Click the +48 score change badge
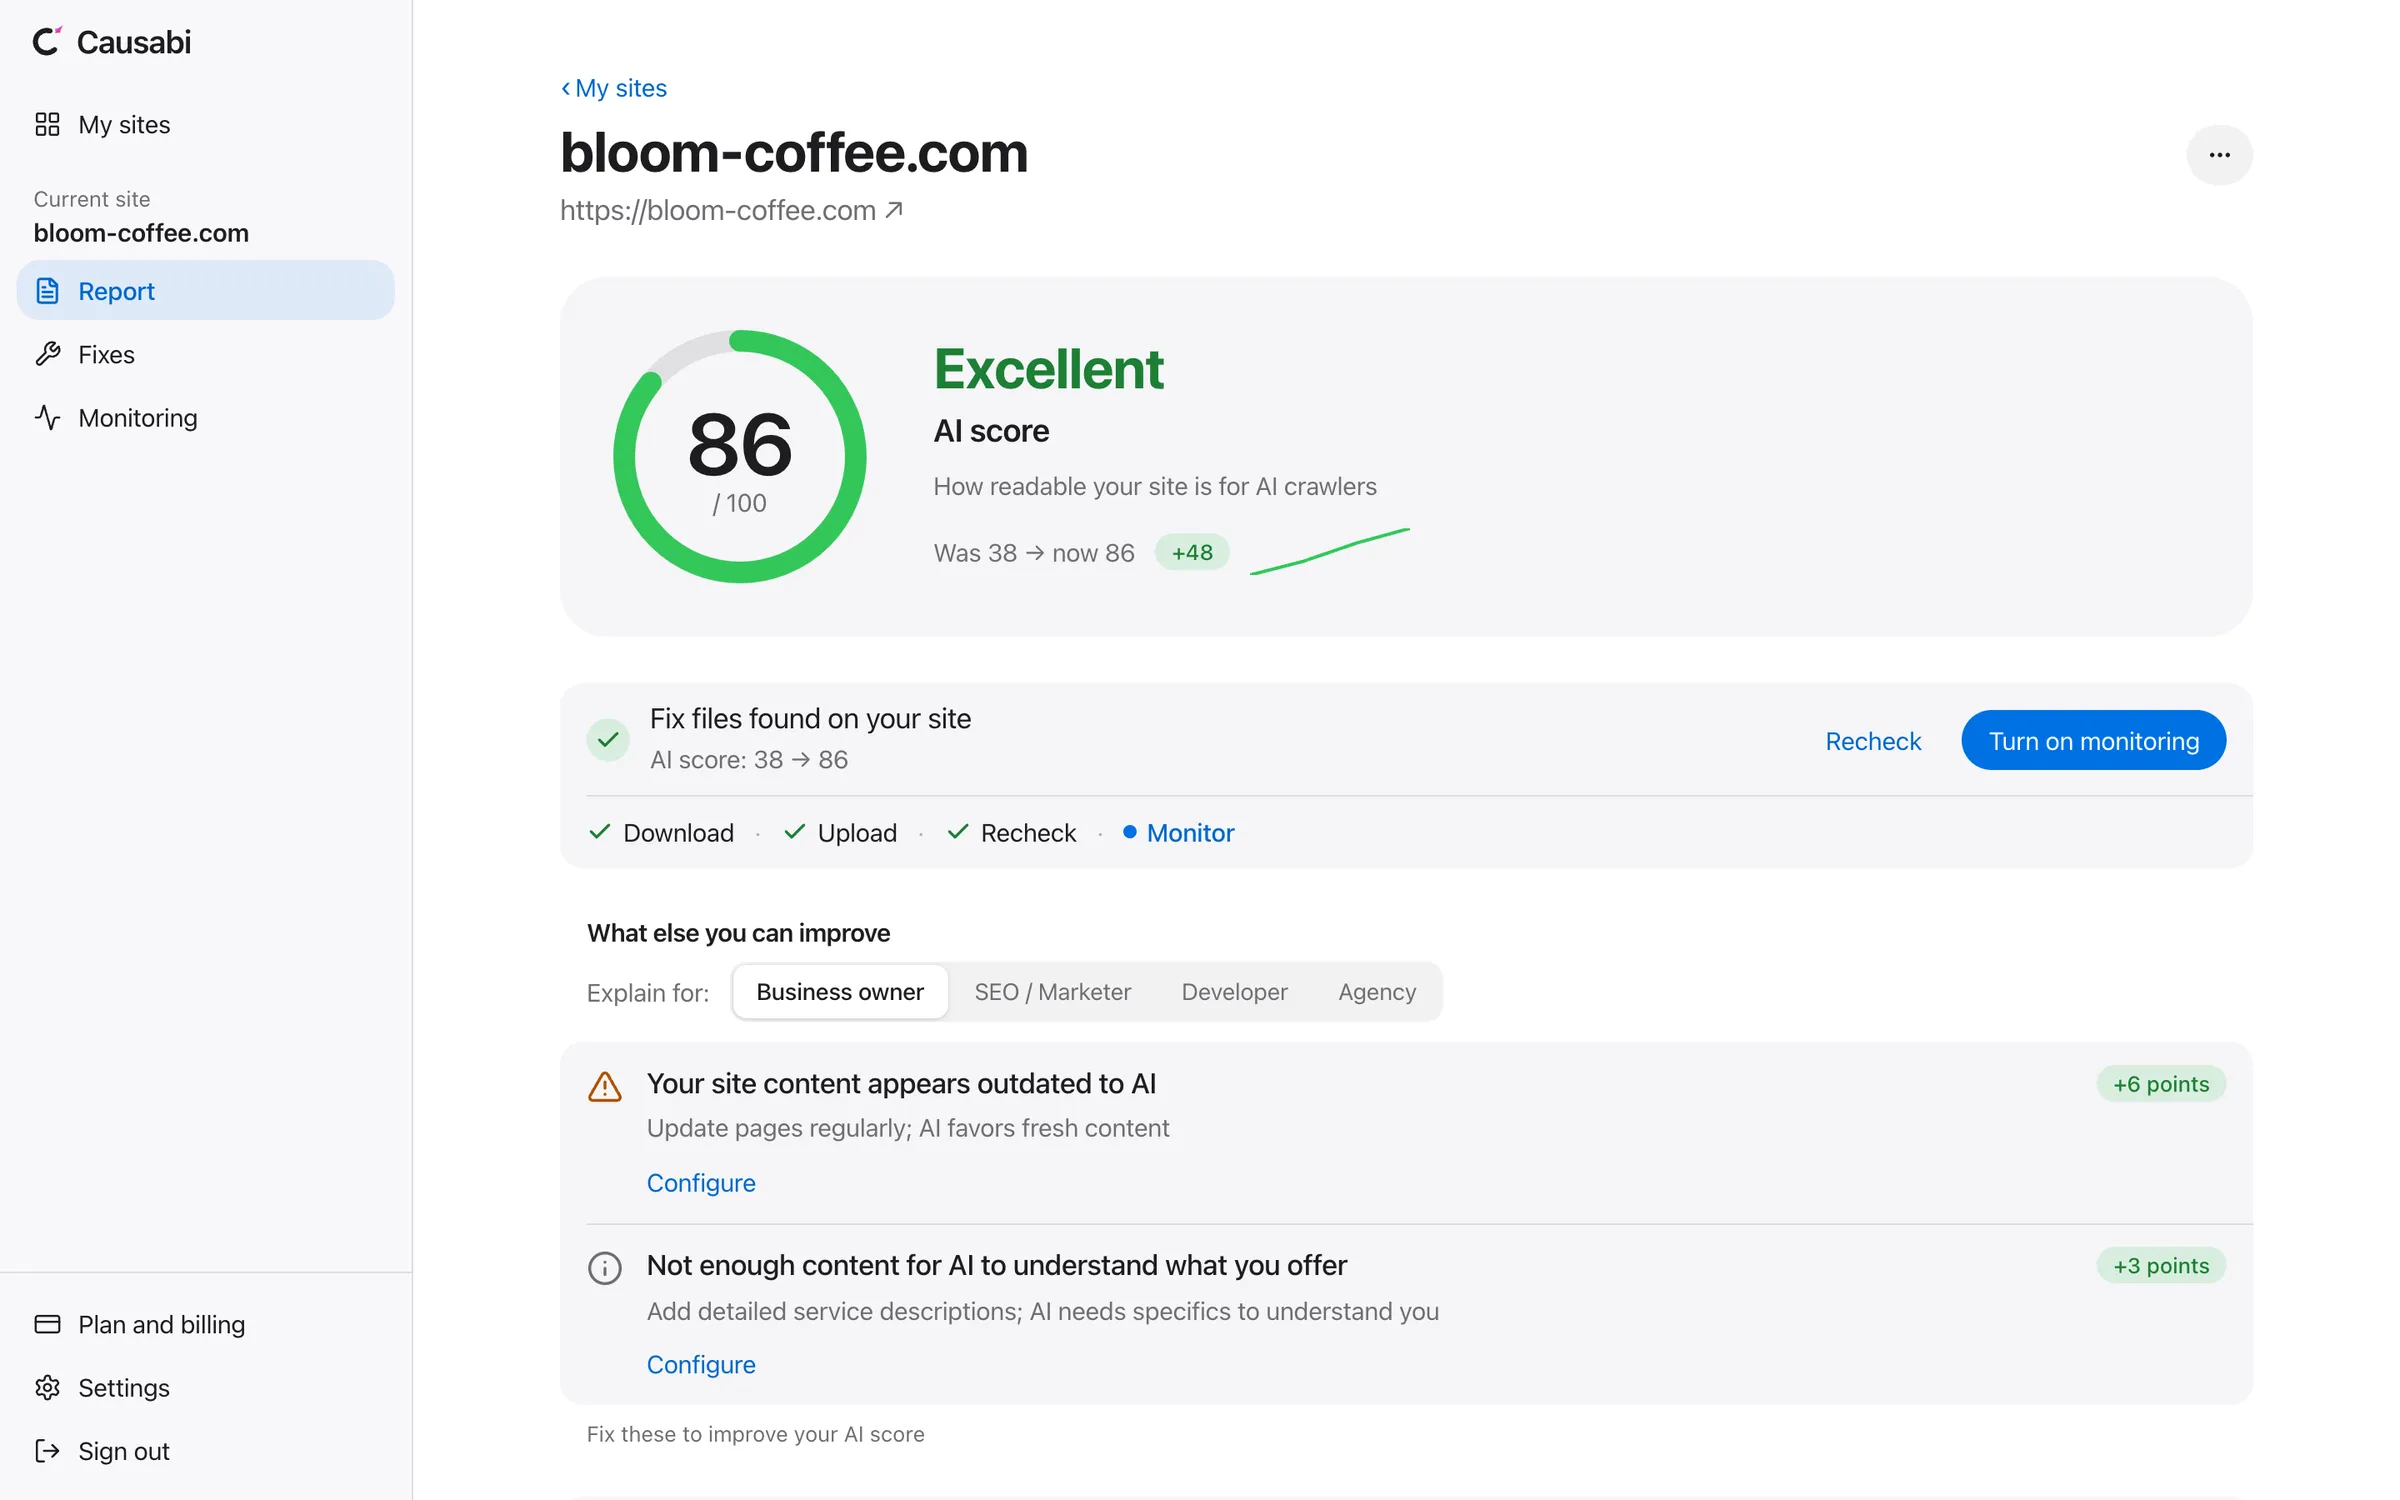 point(1192,552)
